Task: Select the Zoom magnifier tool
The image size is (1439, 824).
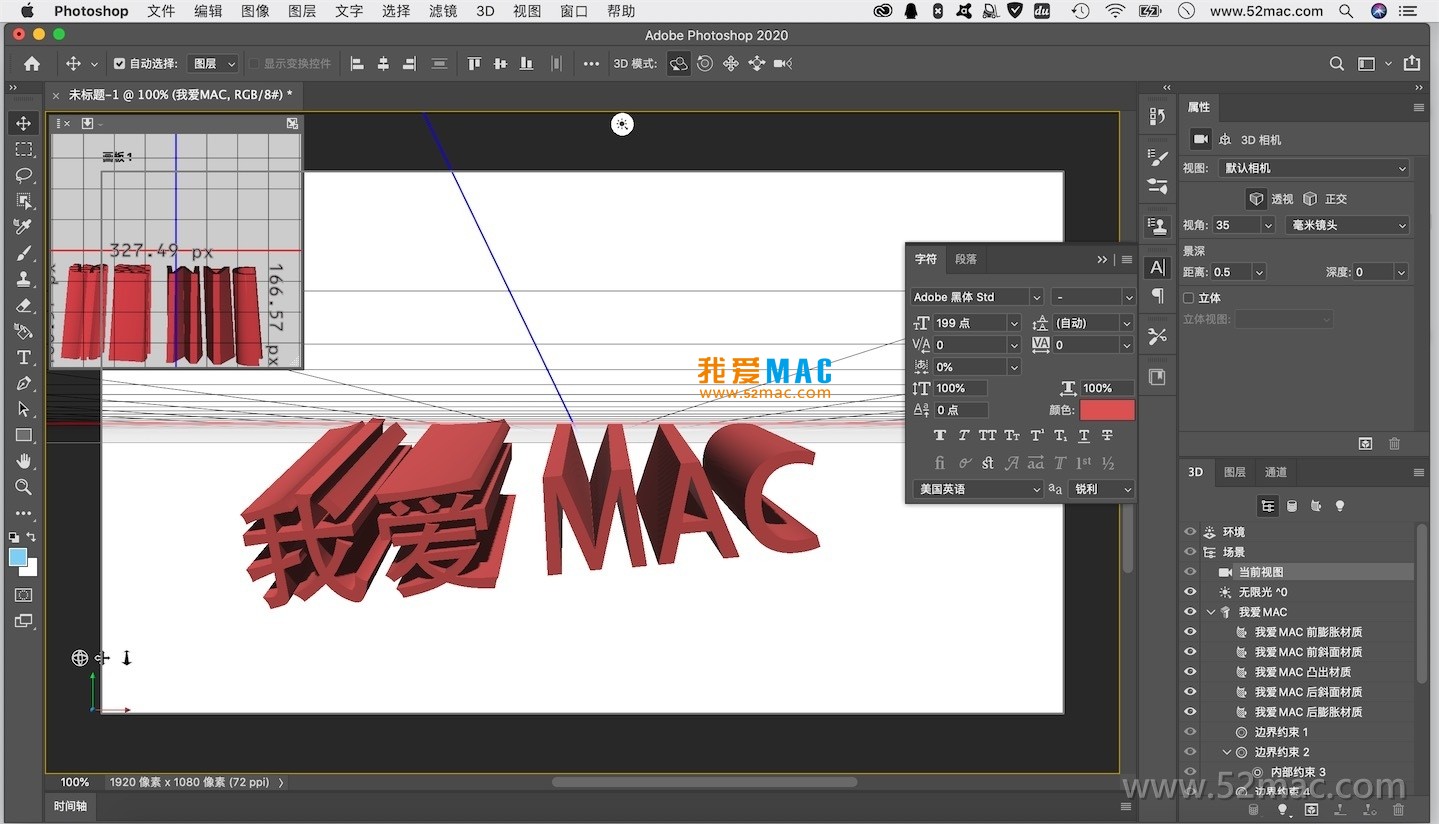Action: pos(23,487)
